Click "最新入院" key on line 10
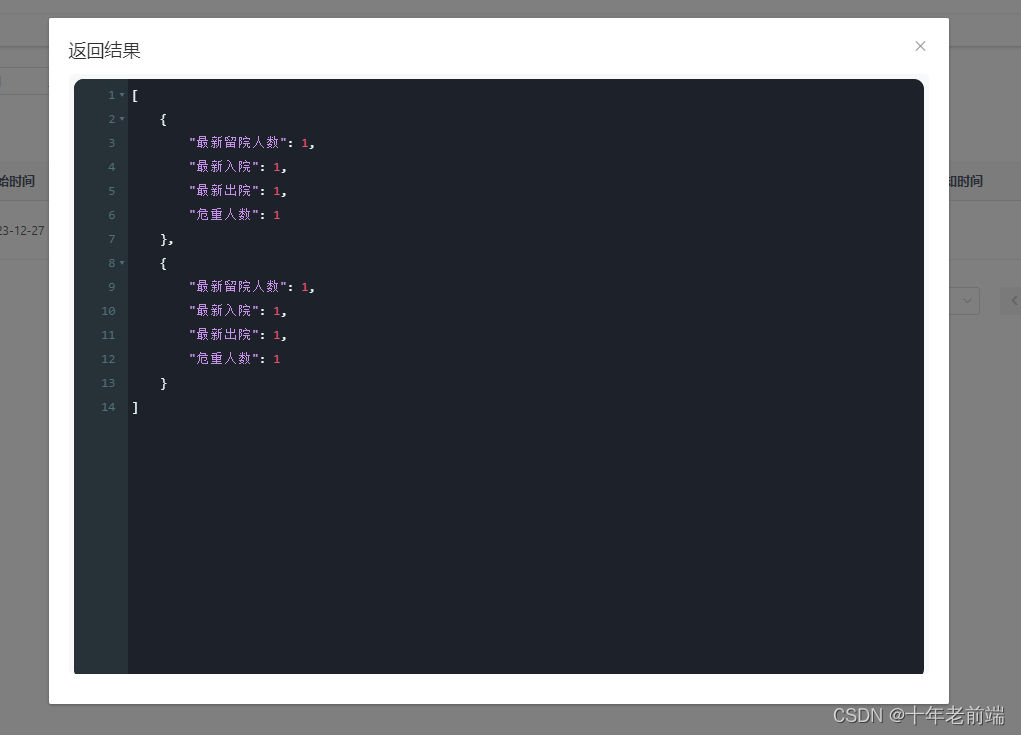1021x735 pixels. pyautogui.click(x=223, y=311)
